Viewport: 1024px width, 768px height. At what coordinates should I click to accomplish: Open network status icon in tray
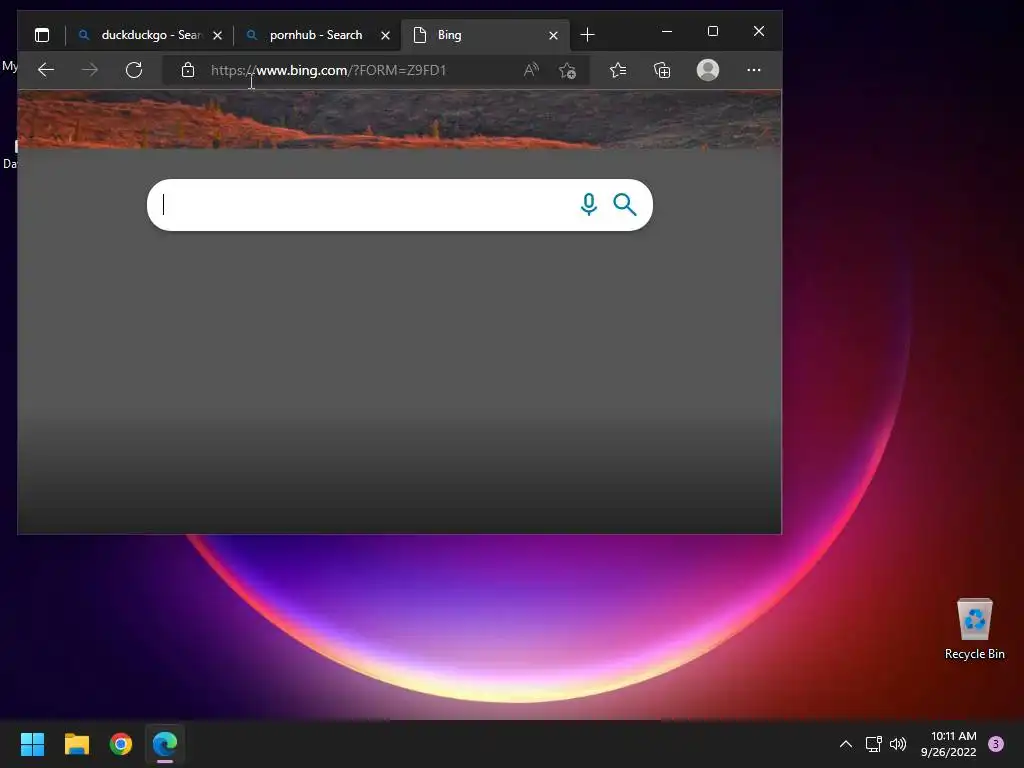(873, 744)
